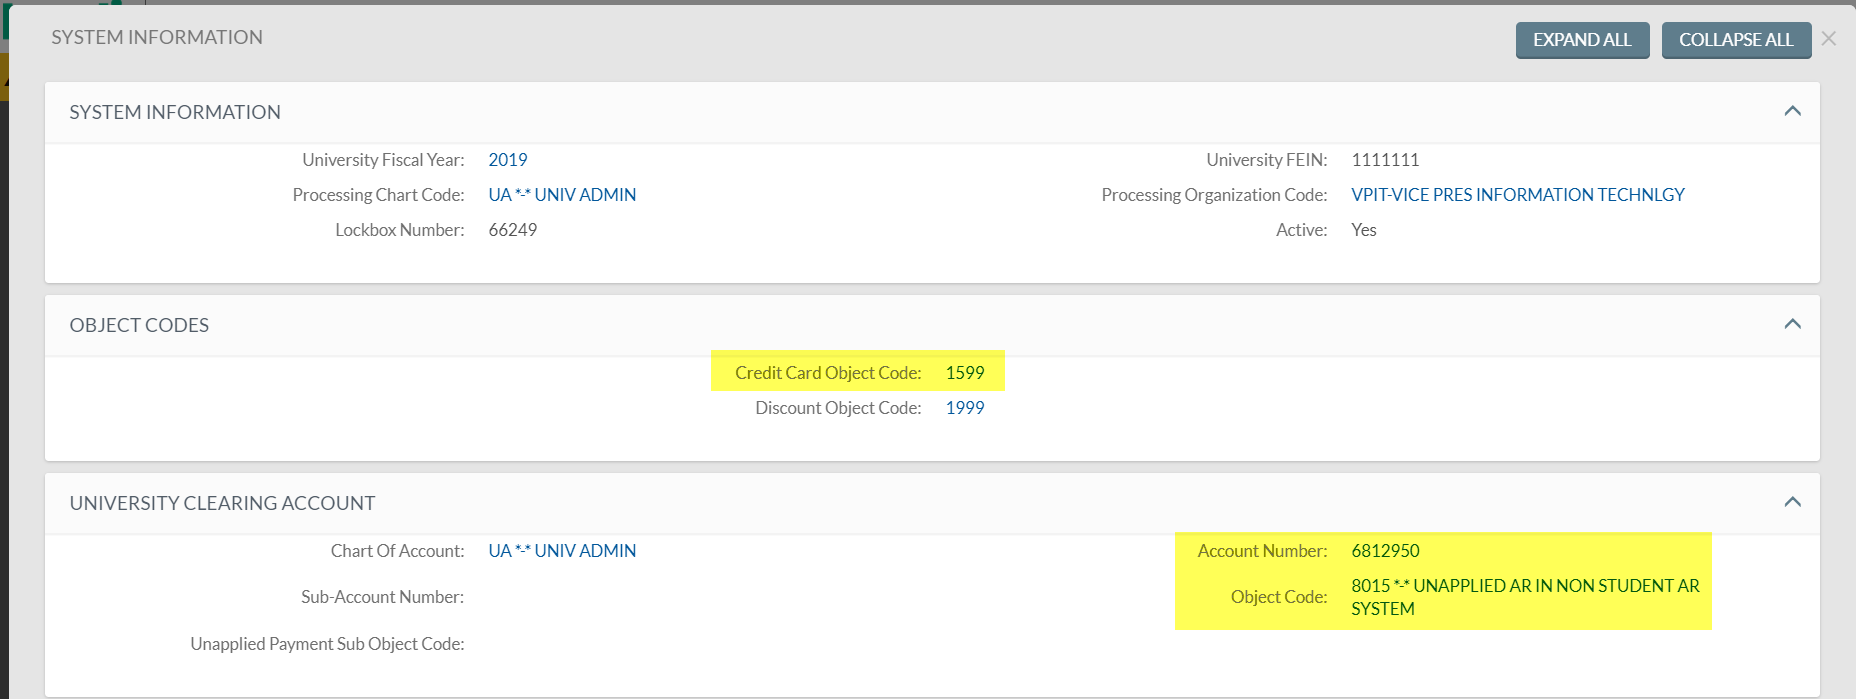Image resolution: width=1856 pixels, height=699 pixels.
Task: Open VPIT-VICE PRES INFORMATION TECHNLGY organization link
Action: (x=1517, y=195)
